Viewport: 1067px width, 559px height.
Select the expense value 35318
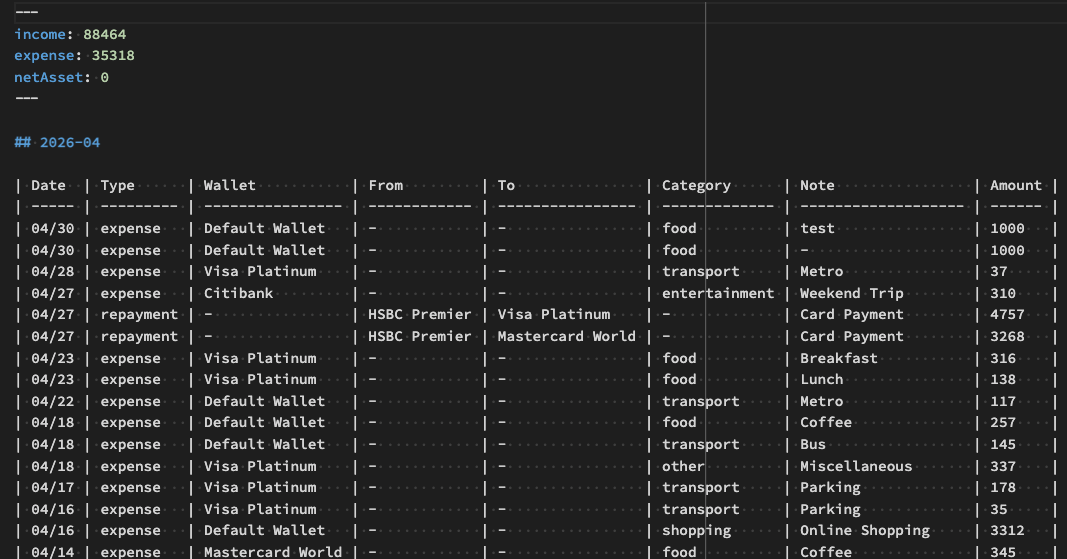[113, 56]
